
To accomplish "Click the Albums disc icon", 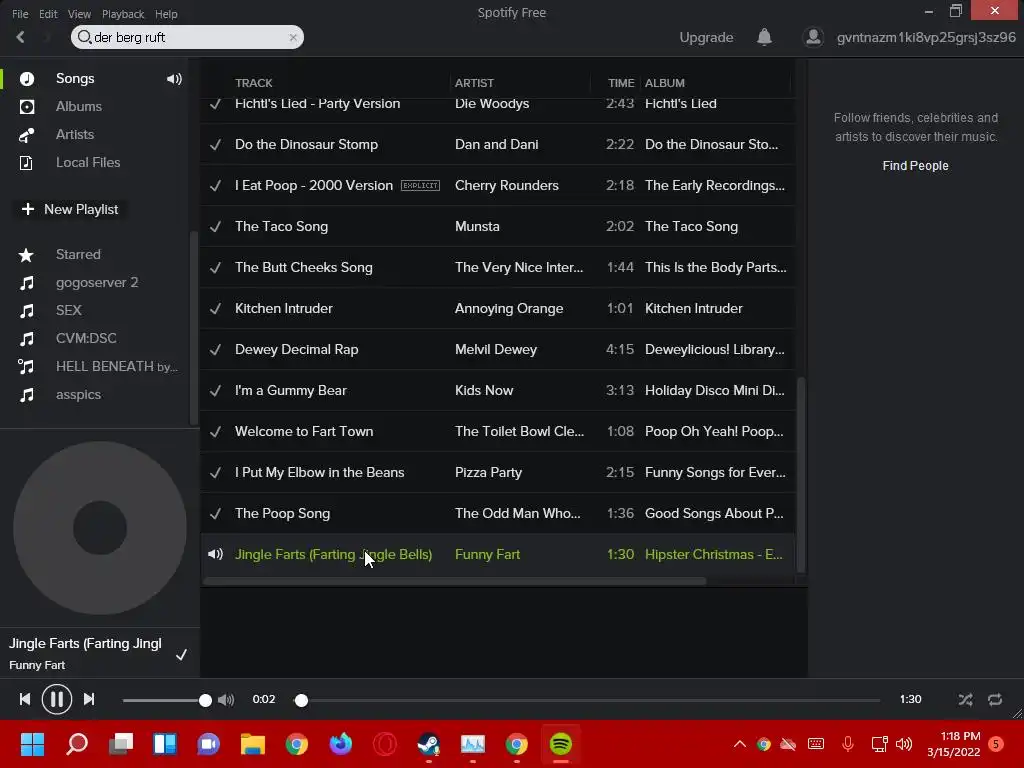I will click(x=27, y=106).
